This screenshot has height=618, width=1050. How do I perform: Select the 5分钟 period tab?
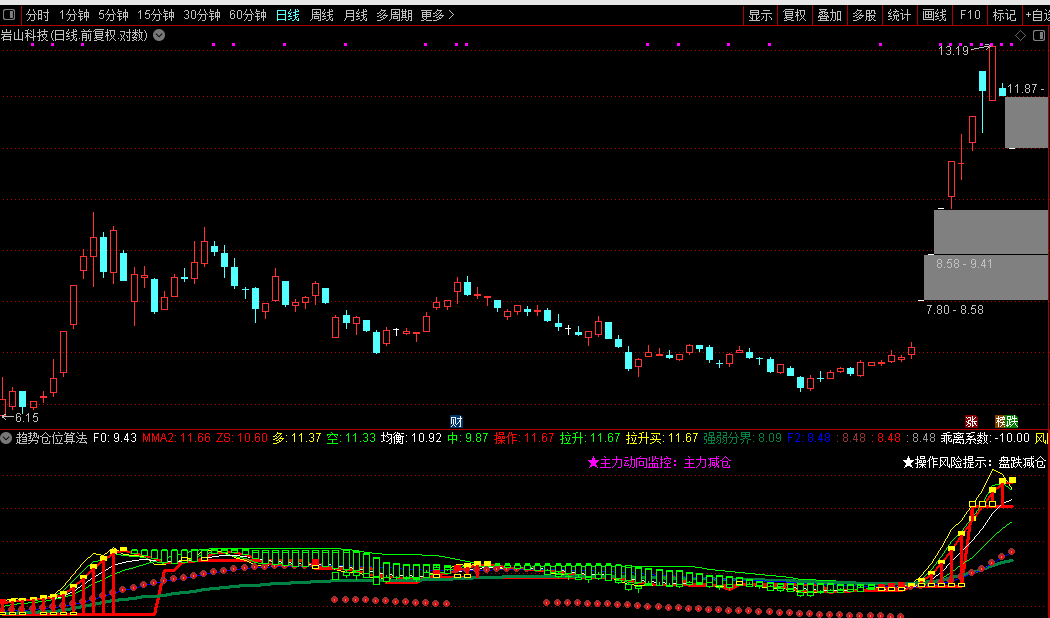[x=113, y=15]
